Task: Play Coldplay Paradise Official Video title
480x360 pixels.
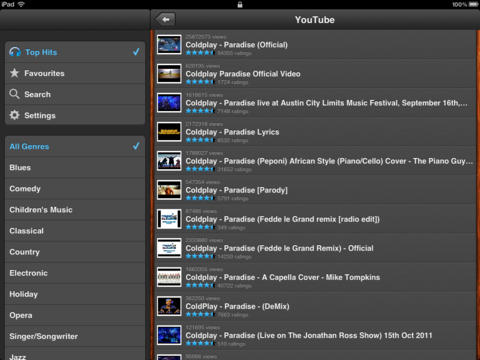Action: tap(243, 74)
